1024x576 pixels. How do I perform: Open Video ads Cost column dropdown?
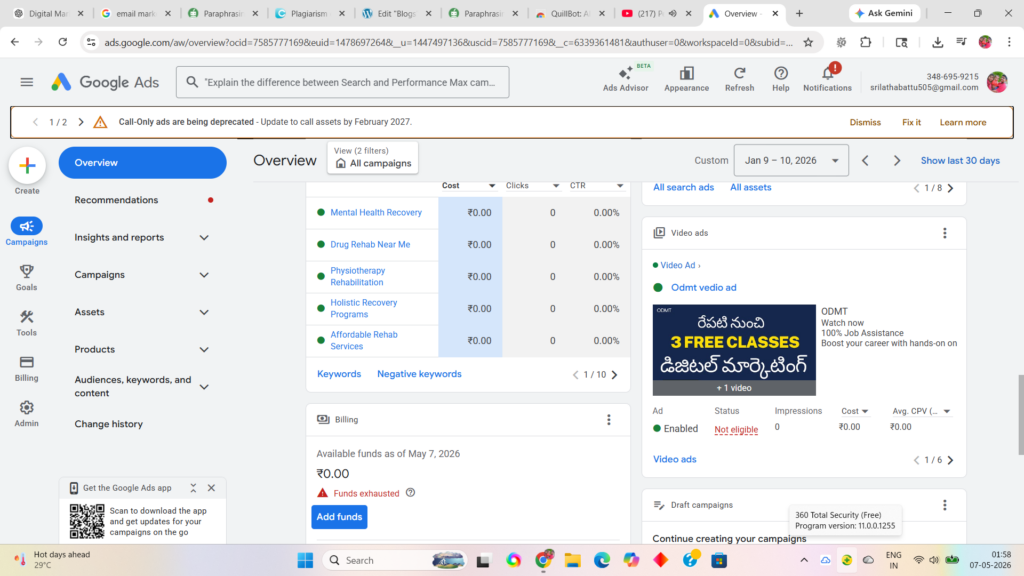[x=865, y=411]
